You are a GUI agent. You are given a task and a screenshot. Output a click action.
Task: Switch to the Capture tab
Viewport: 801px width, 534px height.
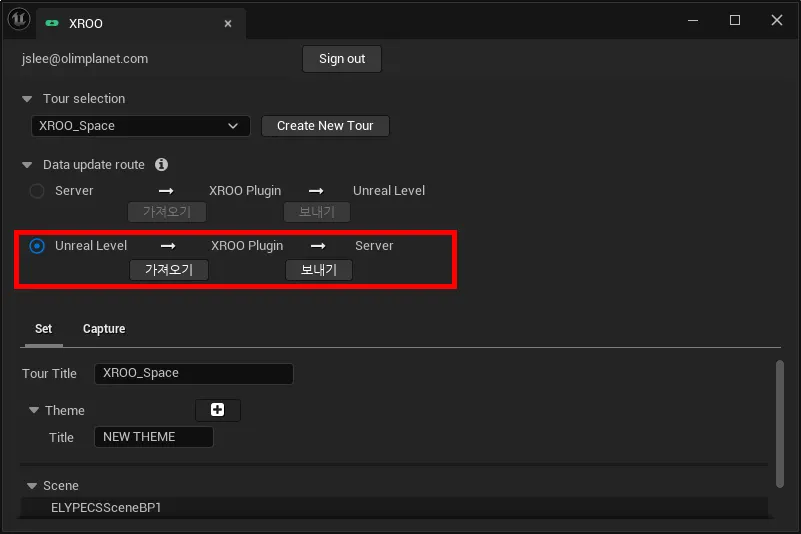[x=104, y=329]
